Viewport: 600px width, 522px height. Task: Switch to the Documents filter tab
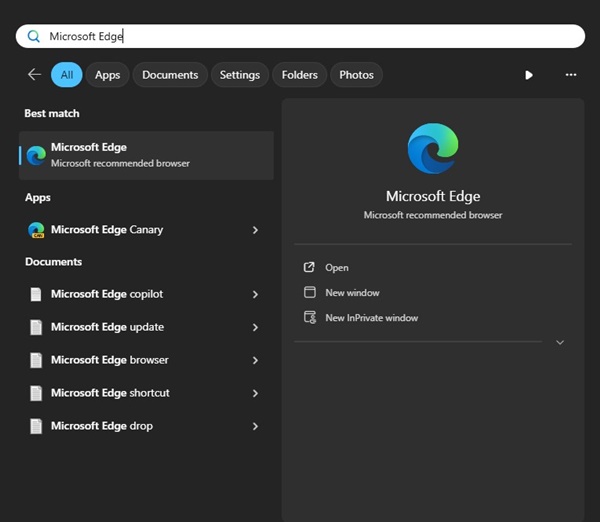(x=170, y=75)
